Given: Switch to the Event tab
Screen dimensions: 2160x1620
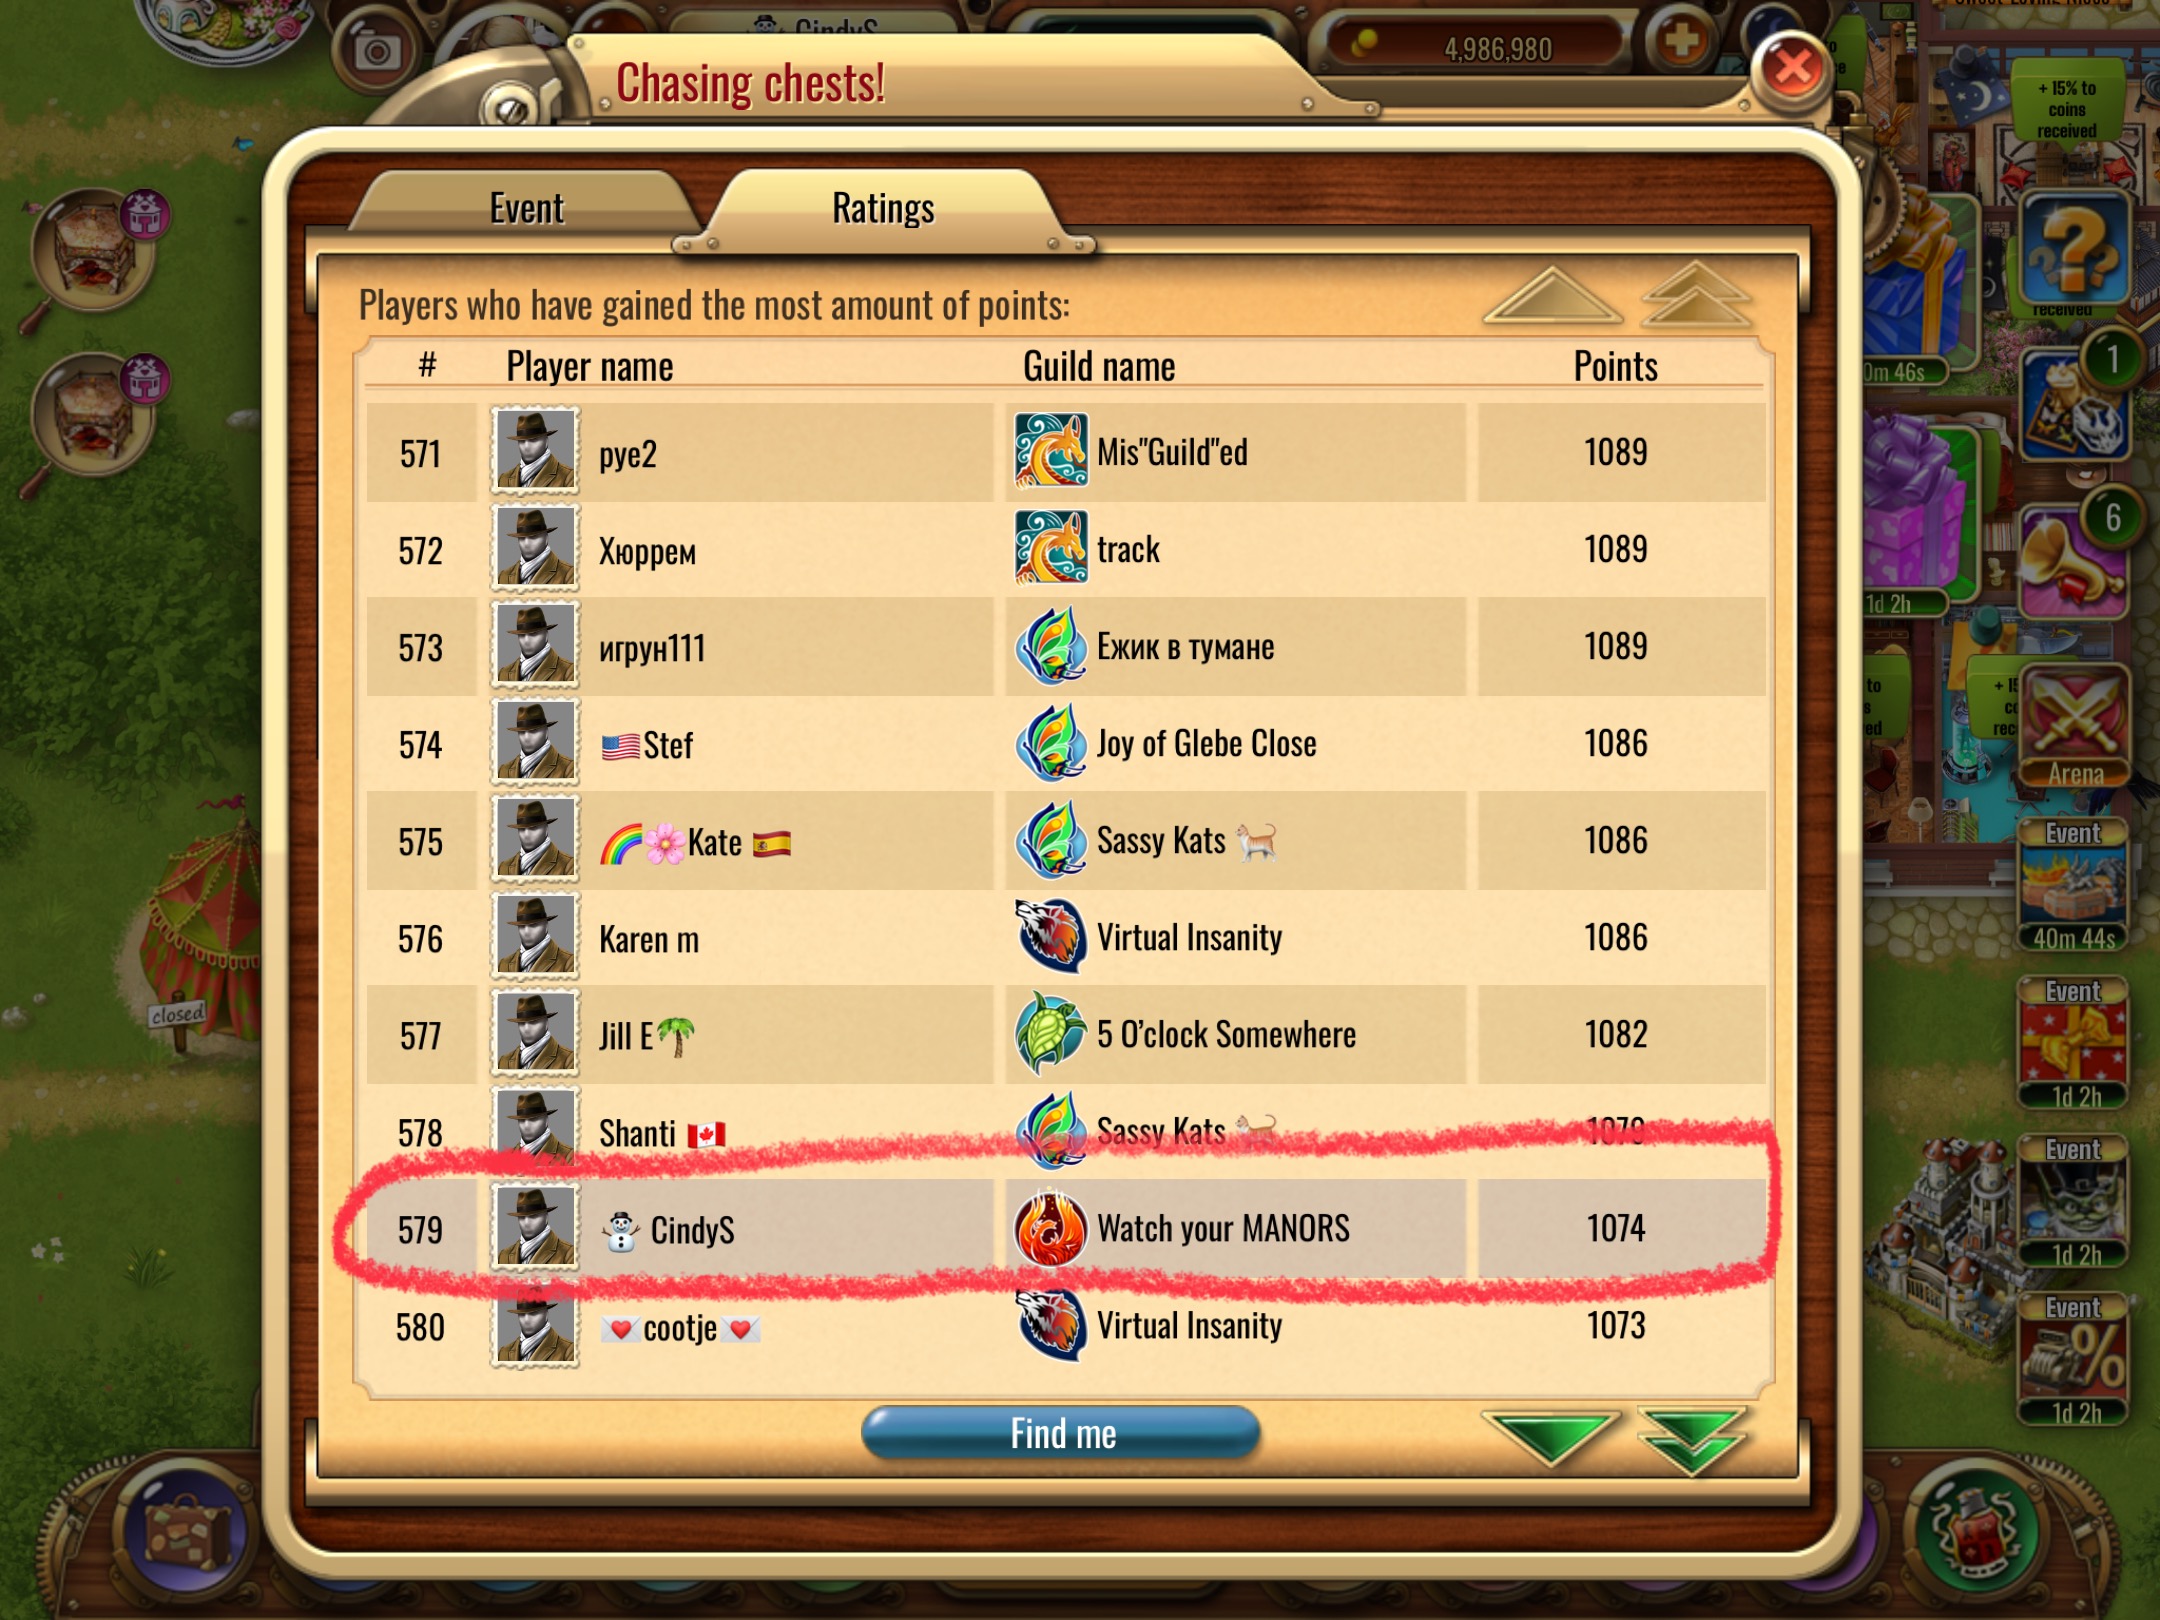Looking at the screenshot, I should point(527,209).
